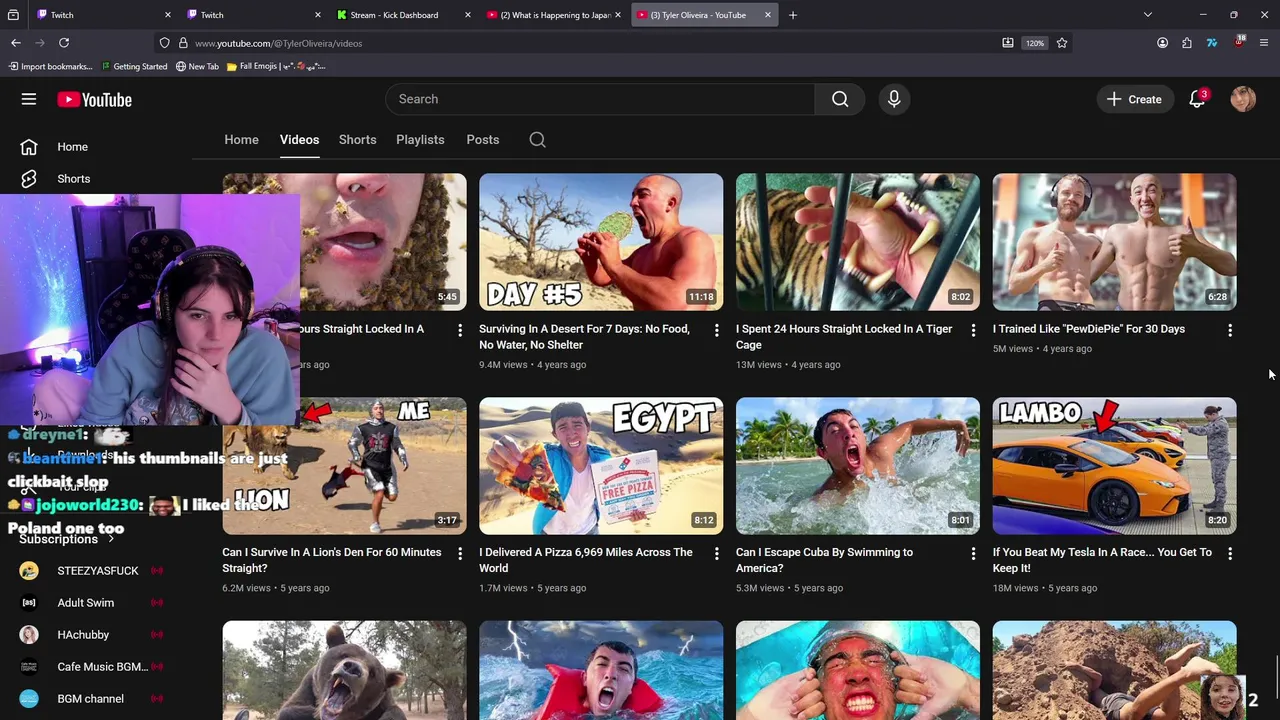Search within channel magnifier icon
This screenshot has height=720, width=1280.
(x=537, y=140)
